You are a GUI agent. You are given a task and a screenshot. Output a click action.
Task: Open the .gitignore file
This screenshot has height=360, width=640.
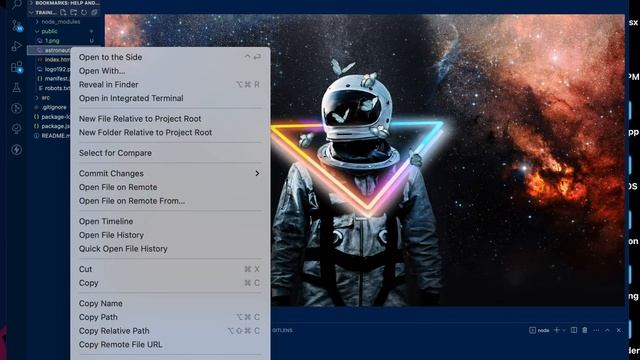[54, 107]
